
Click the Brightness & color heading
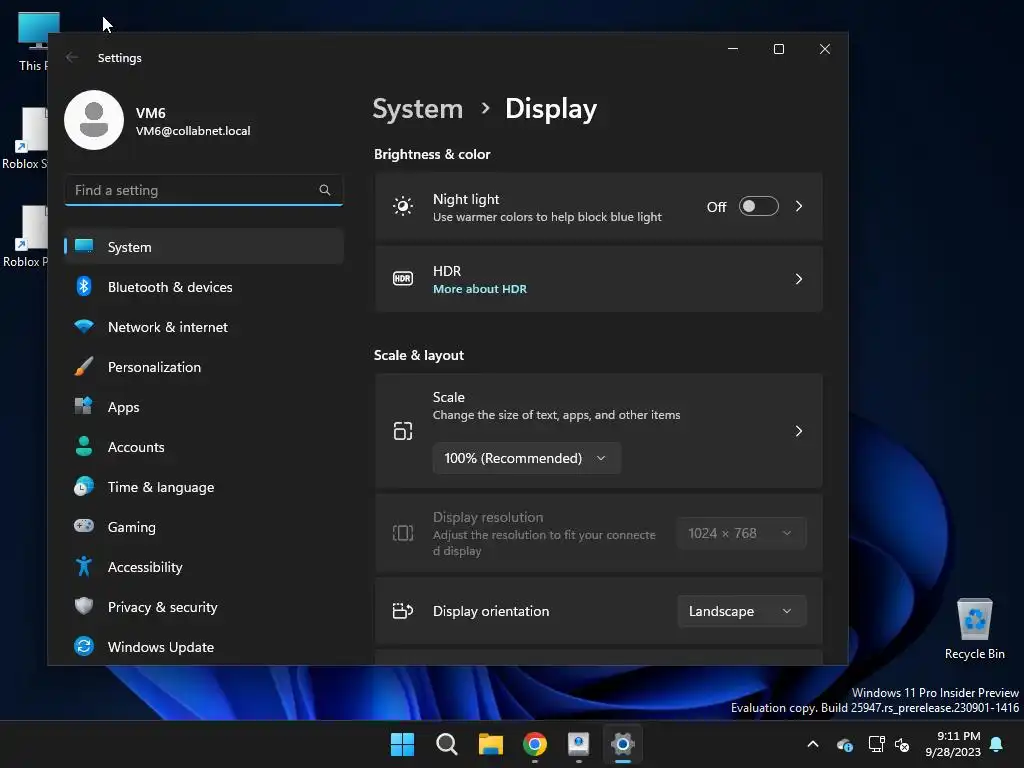(x=432, y=154)
